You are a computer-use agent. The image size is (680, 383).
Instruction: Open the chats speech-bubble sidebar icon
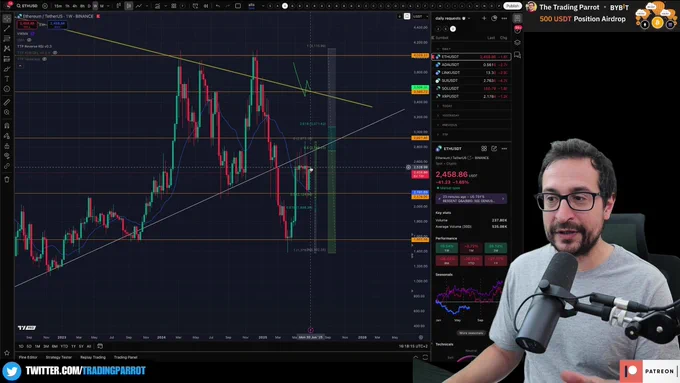tap(517, 55)
